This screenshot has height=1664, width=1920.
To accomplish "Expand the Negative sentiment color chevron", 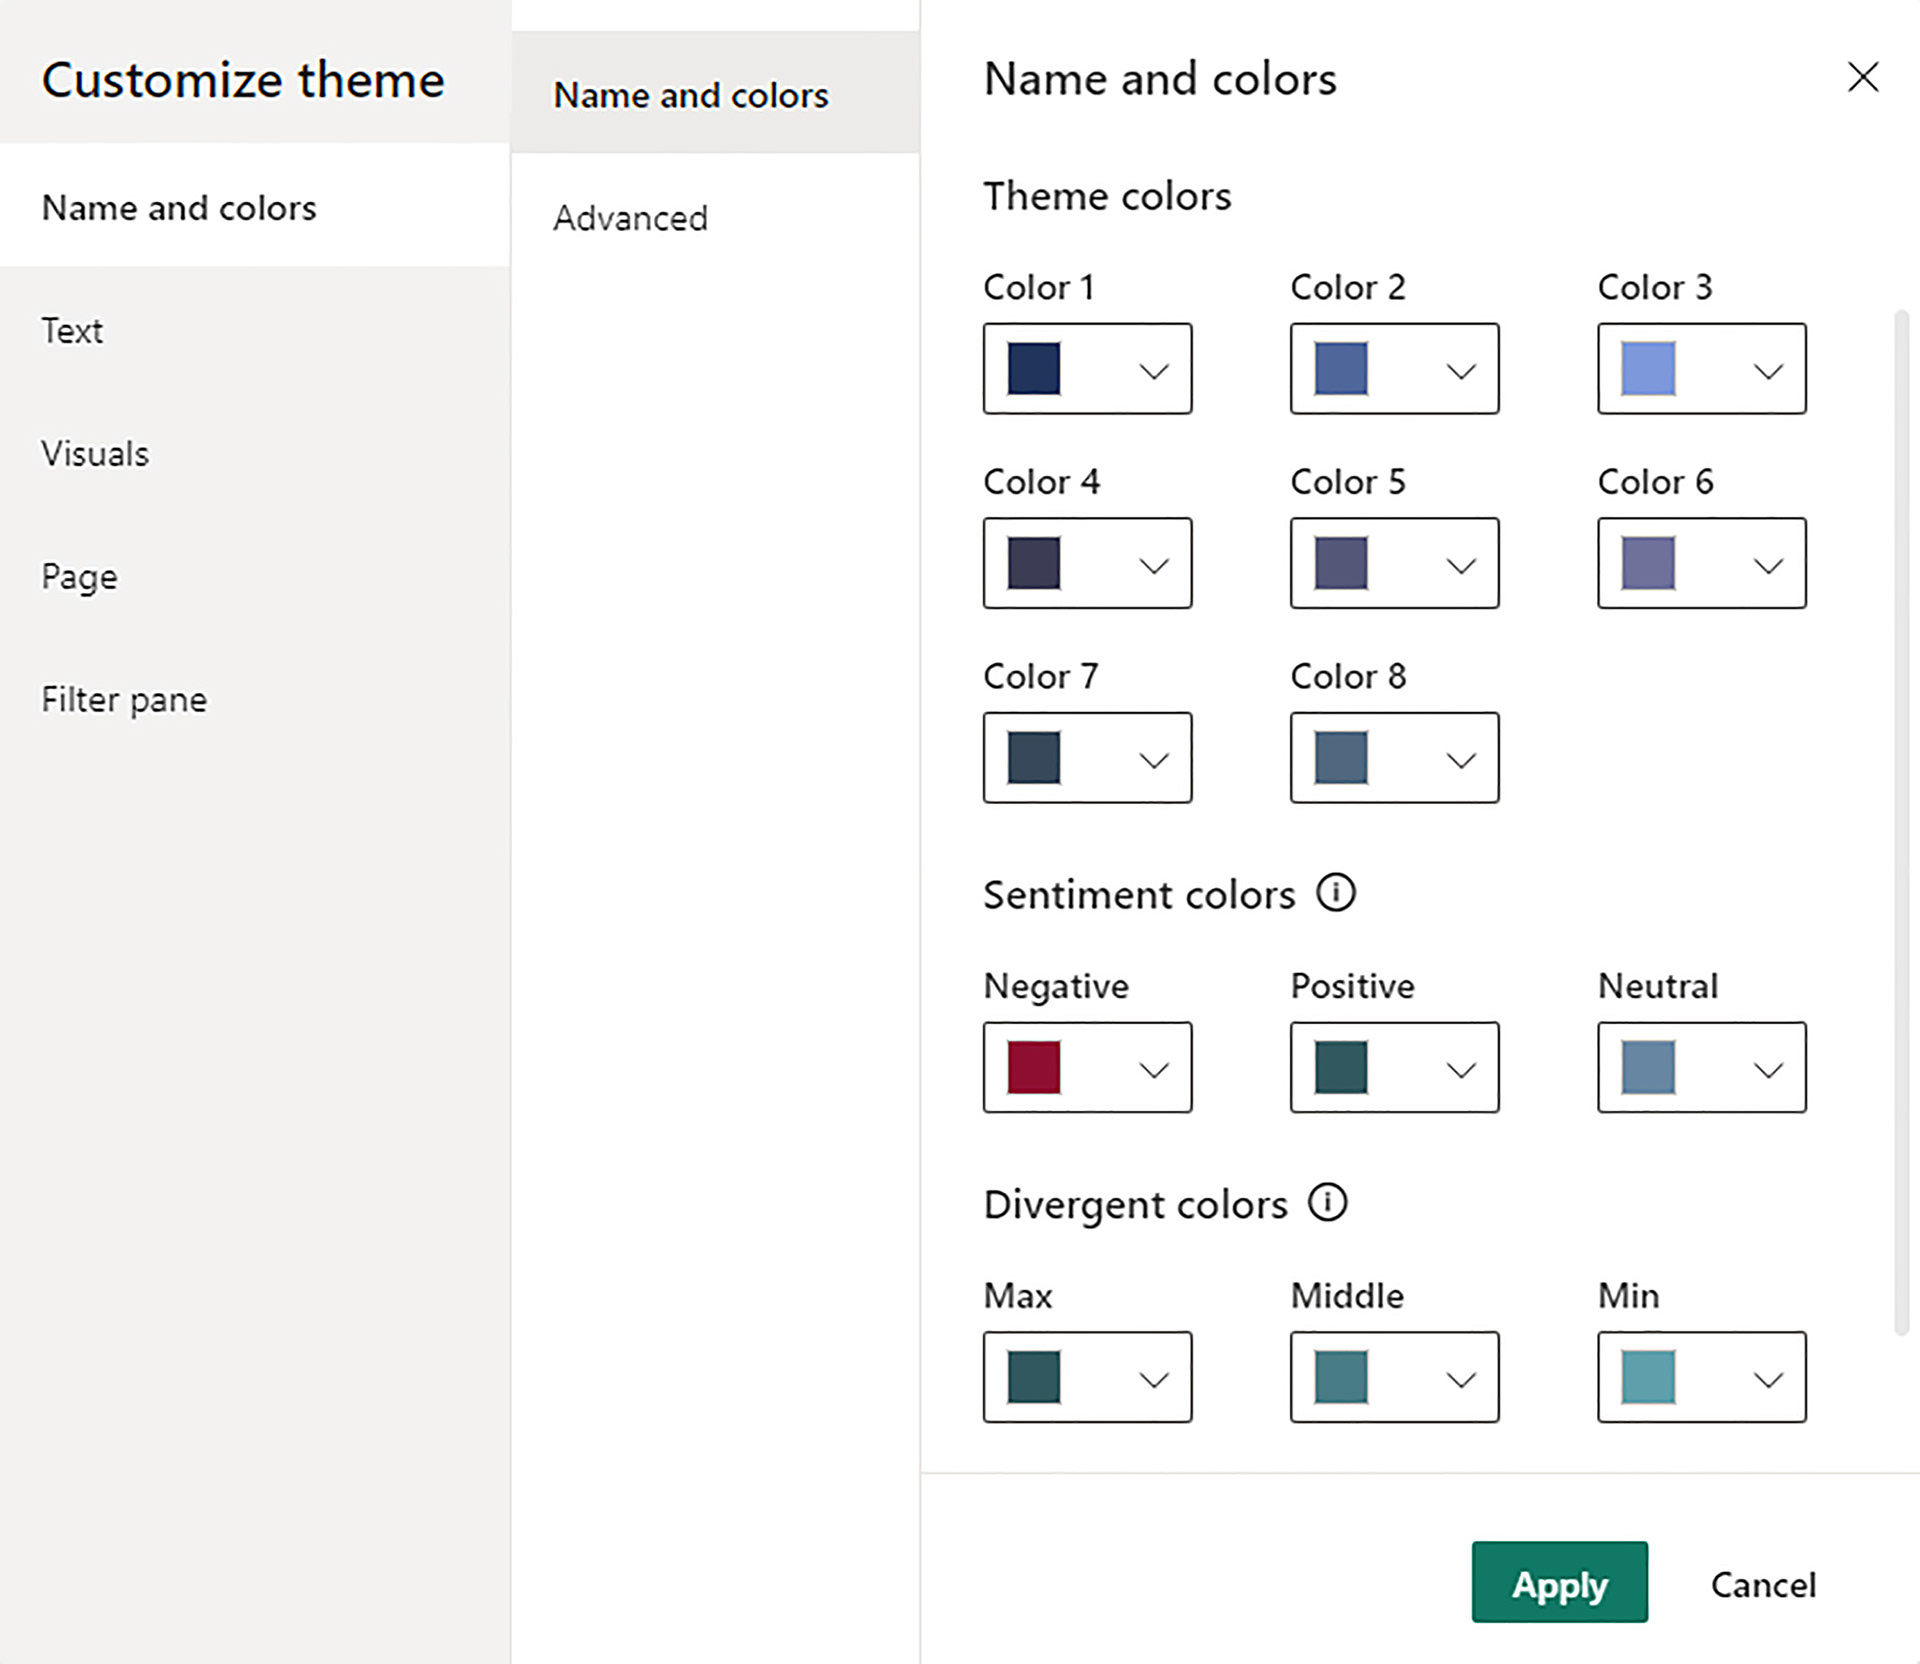I will click(1154, 1070).
